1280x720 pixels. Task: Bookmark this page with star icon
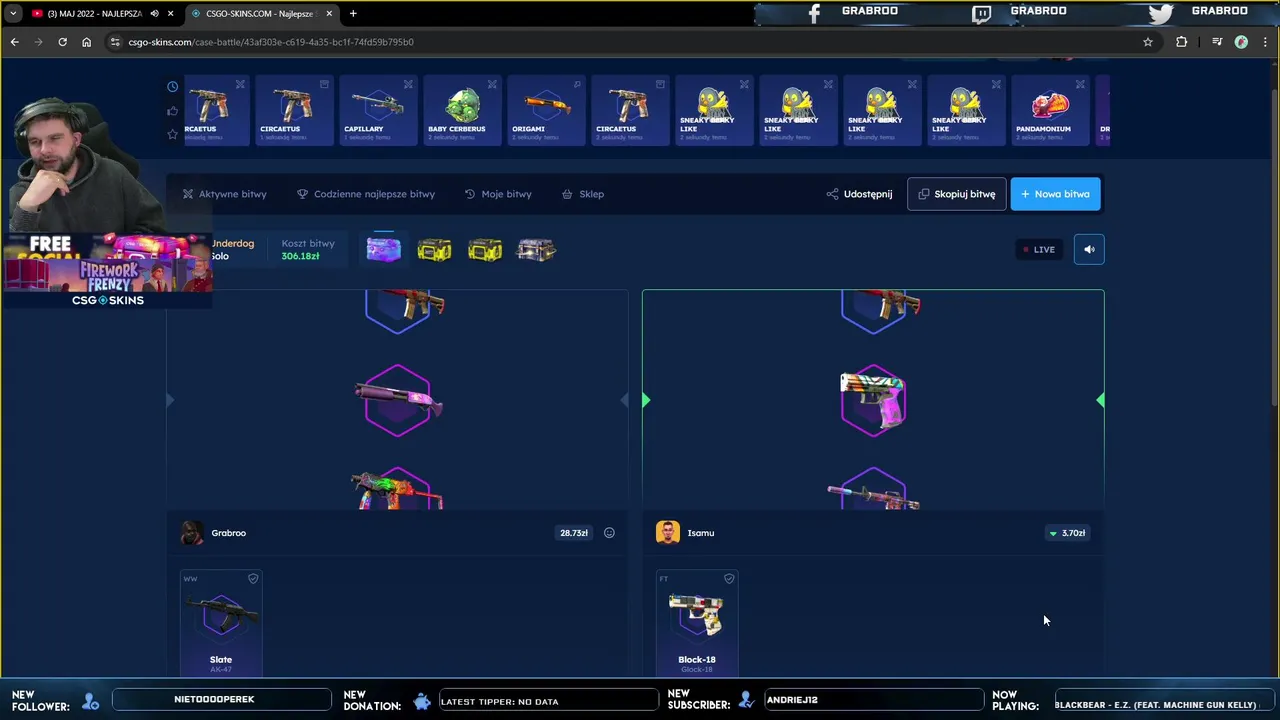coord(1148,42)
